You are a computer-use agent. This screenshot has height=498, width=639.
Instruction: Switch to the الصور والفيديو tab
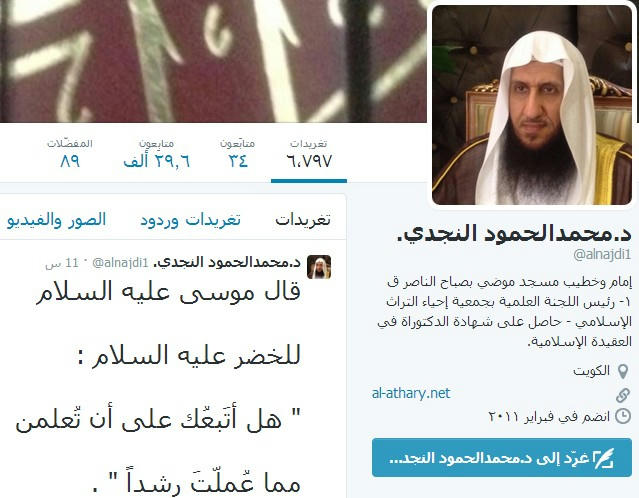point(56,220)
